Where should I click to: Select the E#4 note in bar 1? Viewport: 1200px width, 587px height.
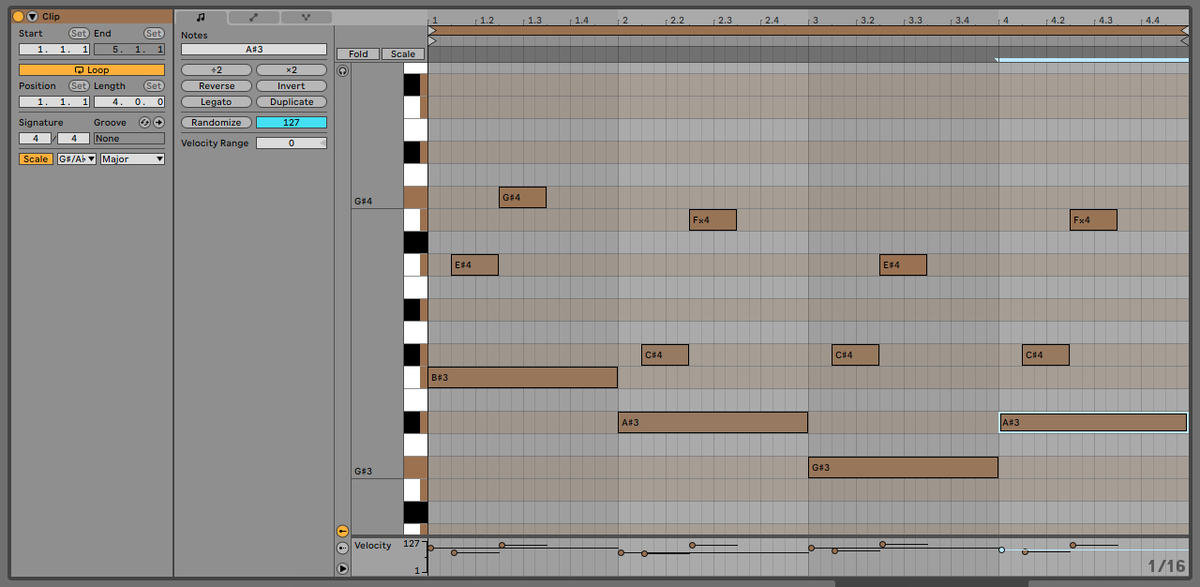[474, 265]
